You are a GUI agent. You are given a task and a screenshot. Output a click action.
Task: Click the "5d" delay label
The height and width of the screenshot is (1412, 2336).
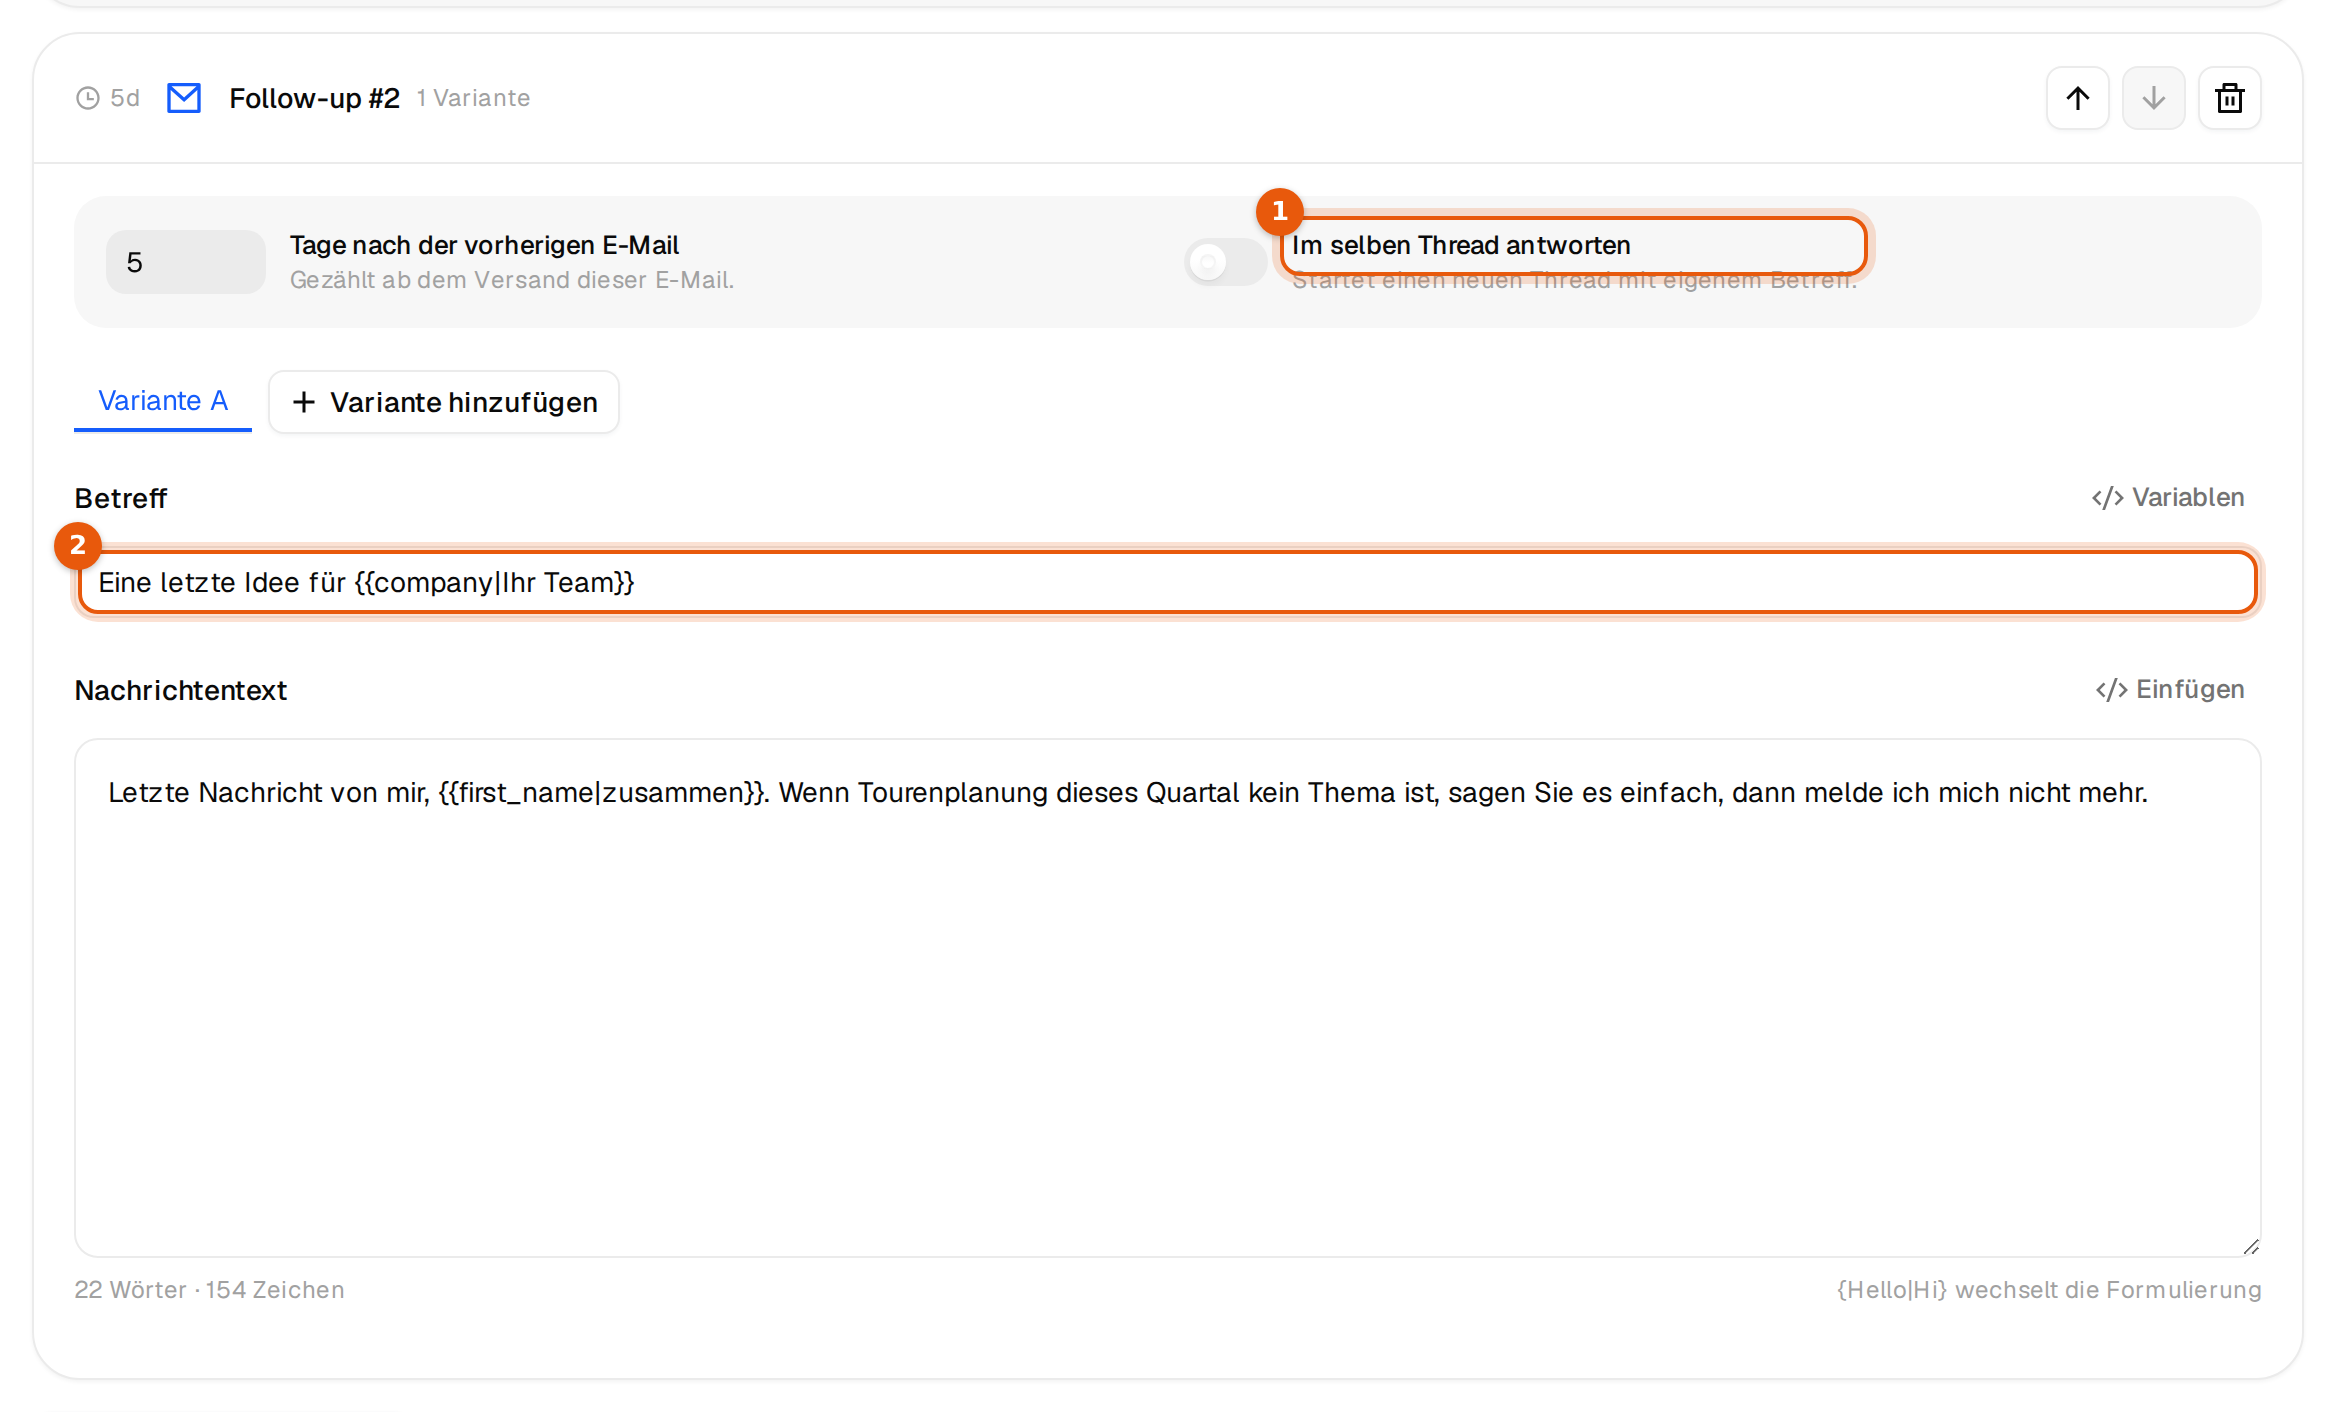point(125,98)
